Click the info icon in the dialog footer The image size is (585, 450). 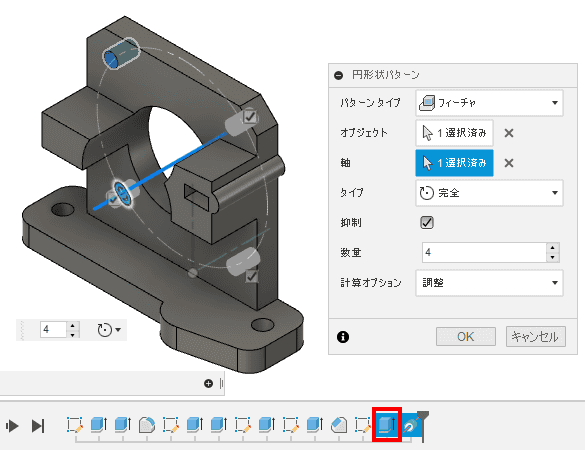(x=343, y=337)
